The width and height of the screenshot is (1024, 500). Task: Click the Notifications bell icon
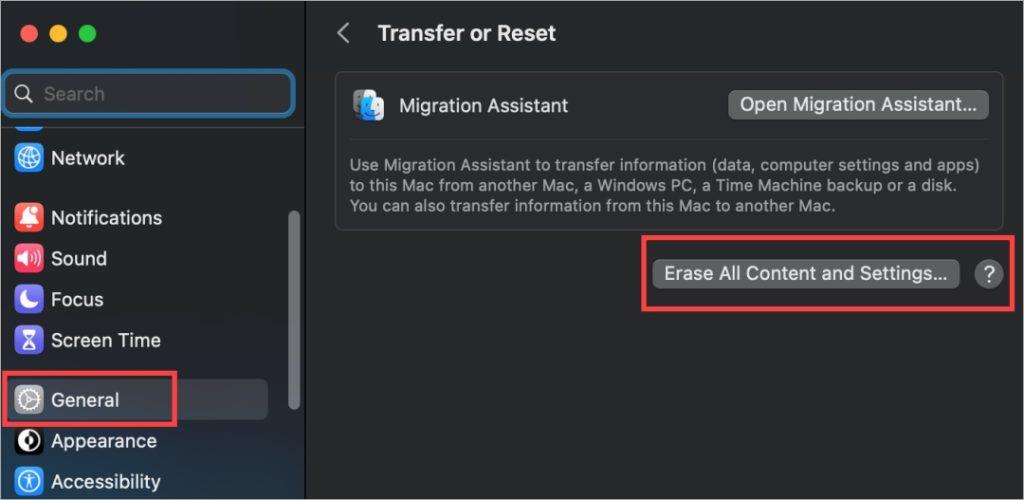[x=29, y=217]
